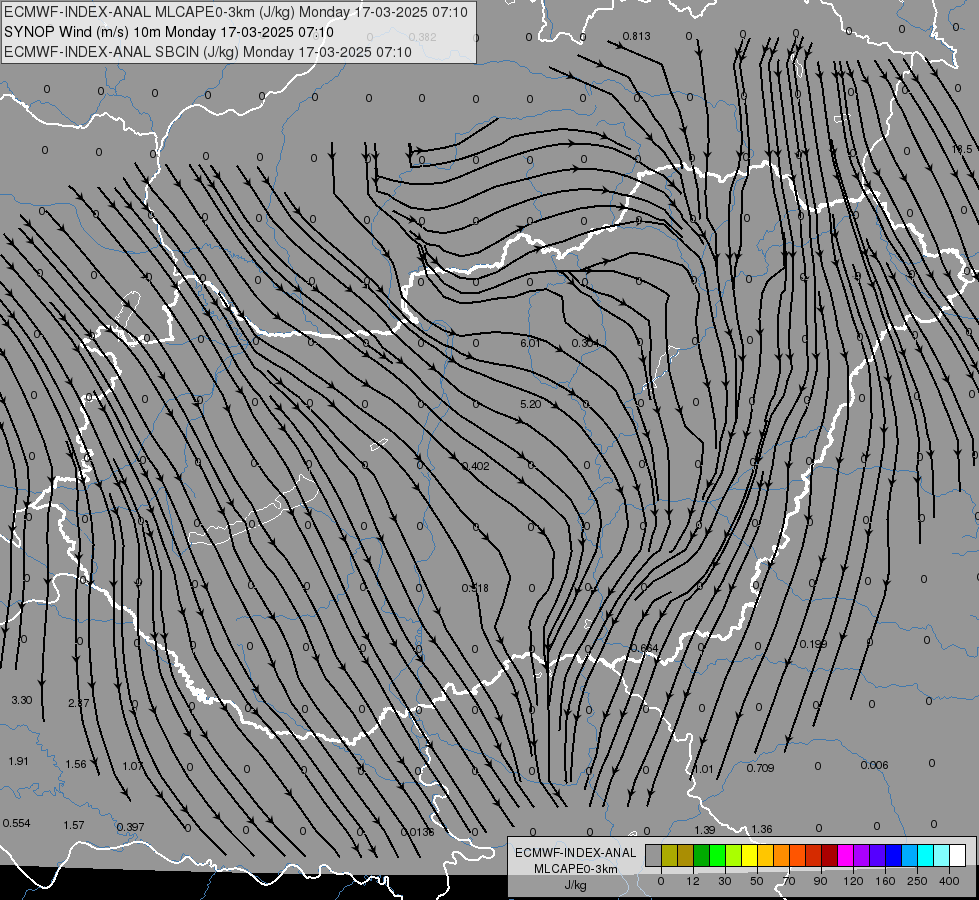
Task: Click legend scale label 400
Action: (x=948, y=881)
